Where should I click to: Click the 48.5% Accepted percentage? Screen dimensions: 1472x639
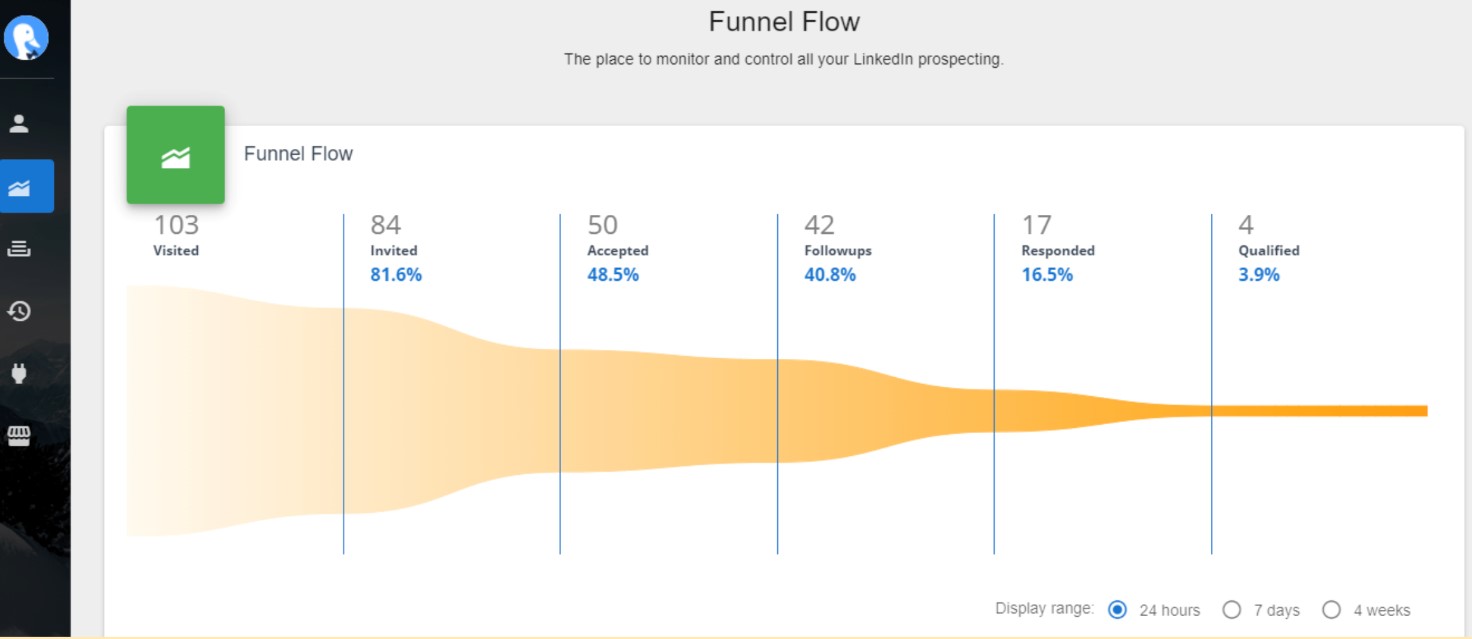pyautogui.click(x=613, y=275)
